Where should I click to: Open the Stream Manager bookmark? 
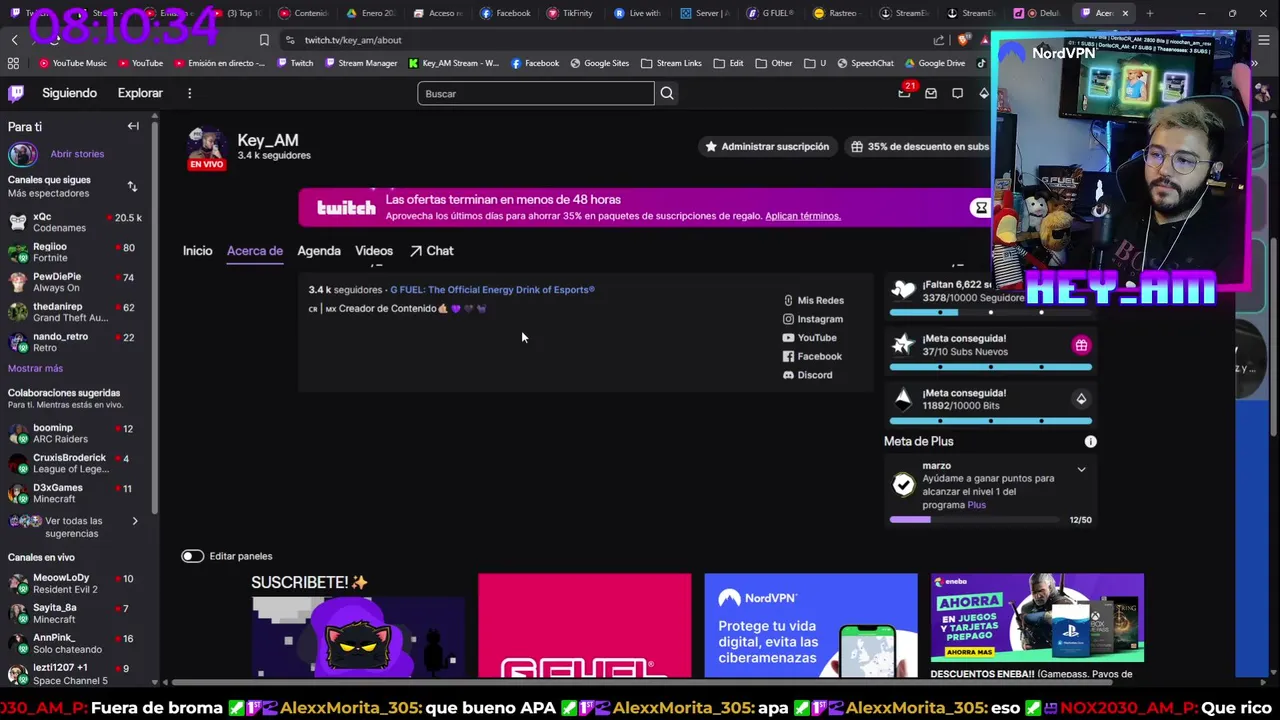[x=359, y=63]
